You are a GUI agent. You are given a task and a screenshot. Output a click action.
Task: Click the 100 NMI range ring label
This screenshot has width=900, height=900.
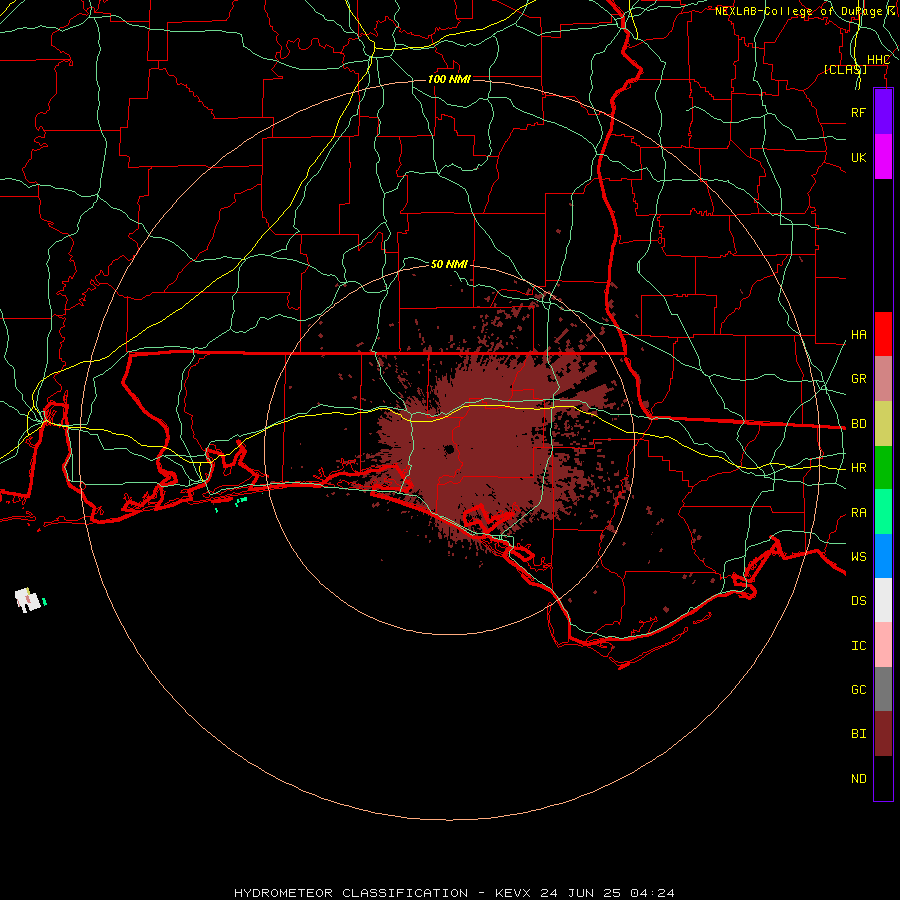click(x=449, y=79)
